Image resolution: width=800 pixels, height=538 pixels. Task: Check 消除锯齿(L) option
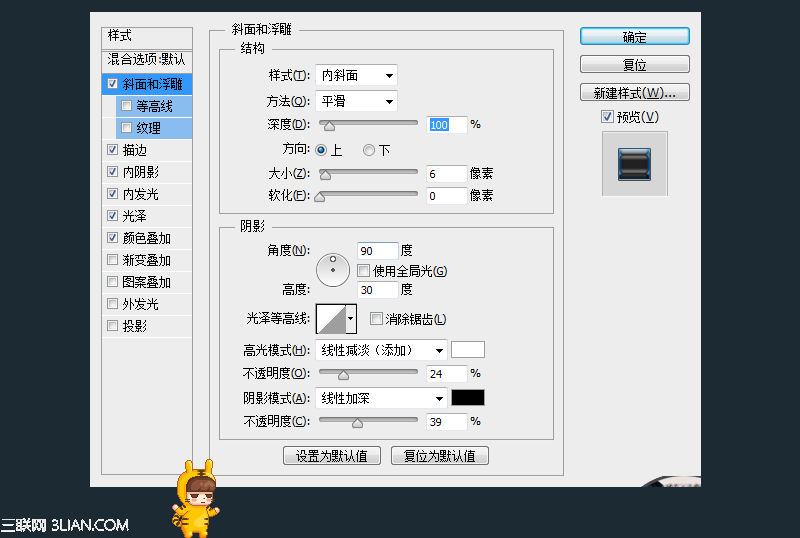tap(376, 319)
